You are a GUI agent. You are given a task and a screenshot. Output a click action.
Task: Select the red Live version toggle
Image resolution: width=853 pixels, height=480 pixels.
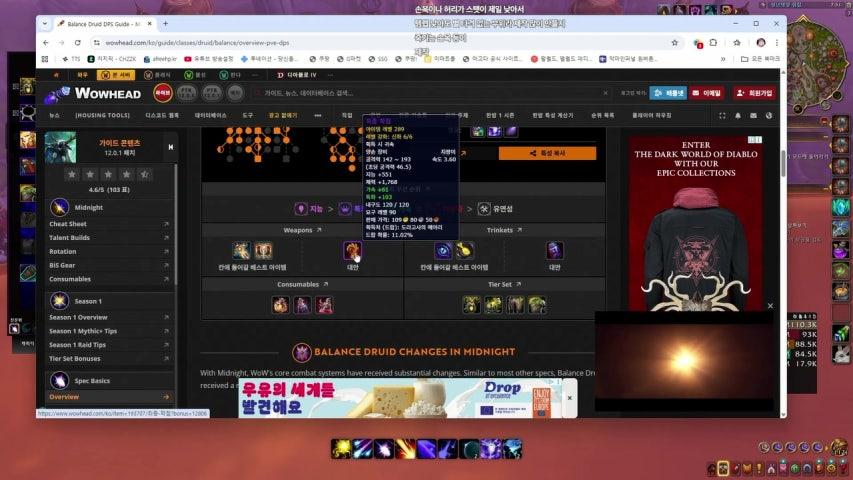(x=163, y=93)
